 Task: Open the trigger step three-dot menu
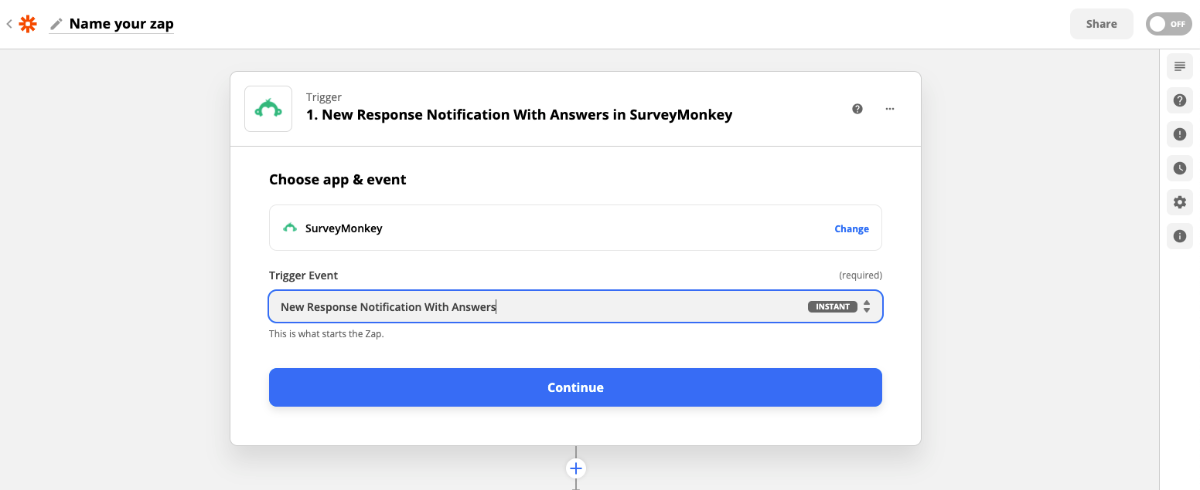point(890,109)
